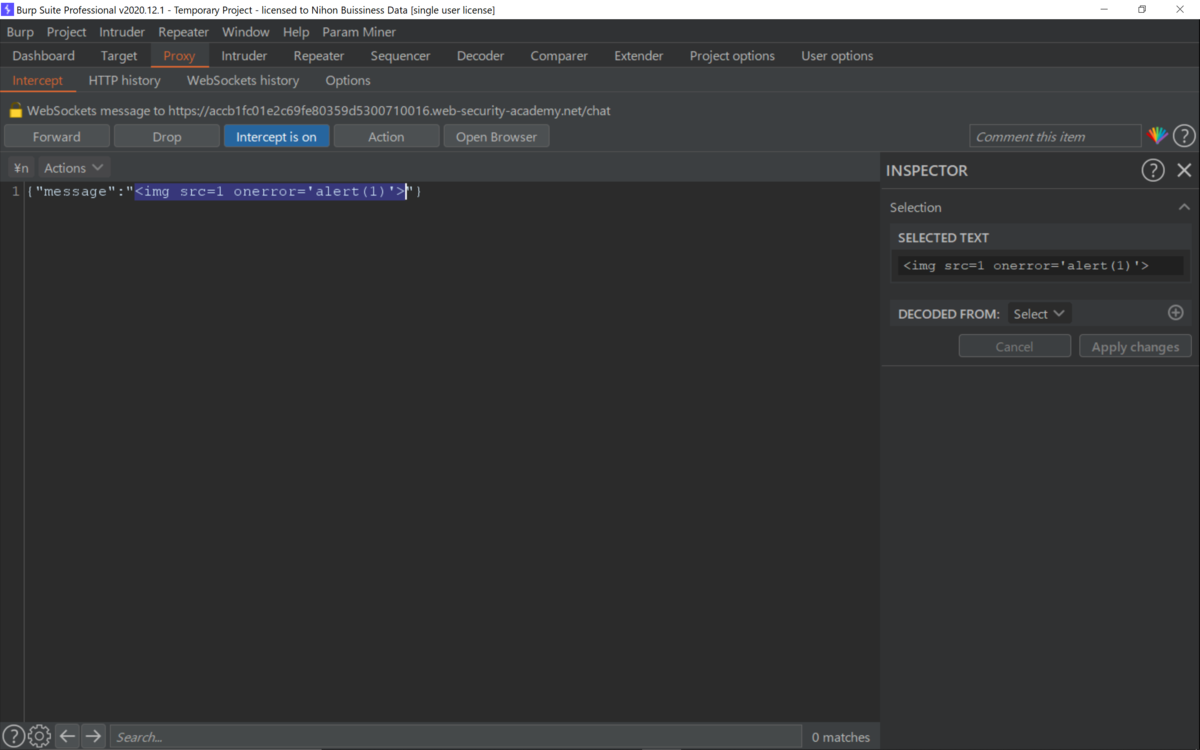Open Inspector help icon
The image size is (1200, 750).
click(x=1153, y=170)
